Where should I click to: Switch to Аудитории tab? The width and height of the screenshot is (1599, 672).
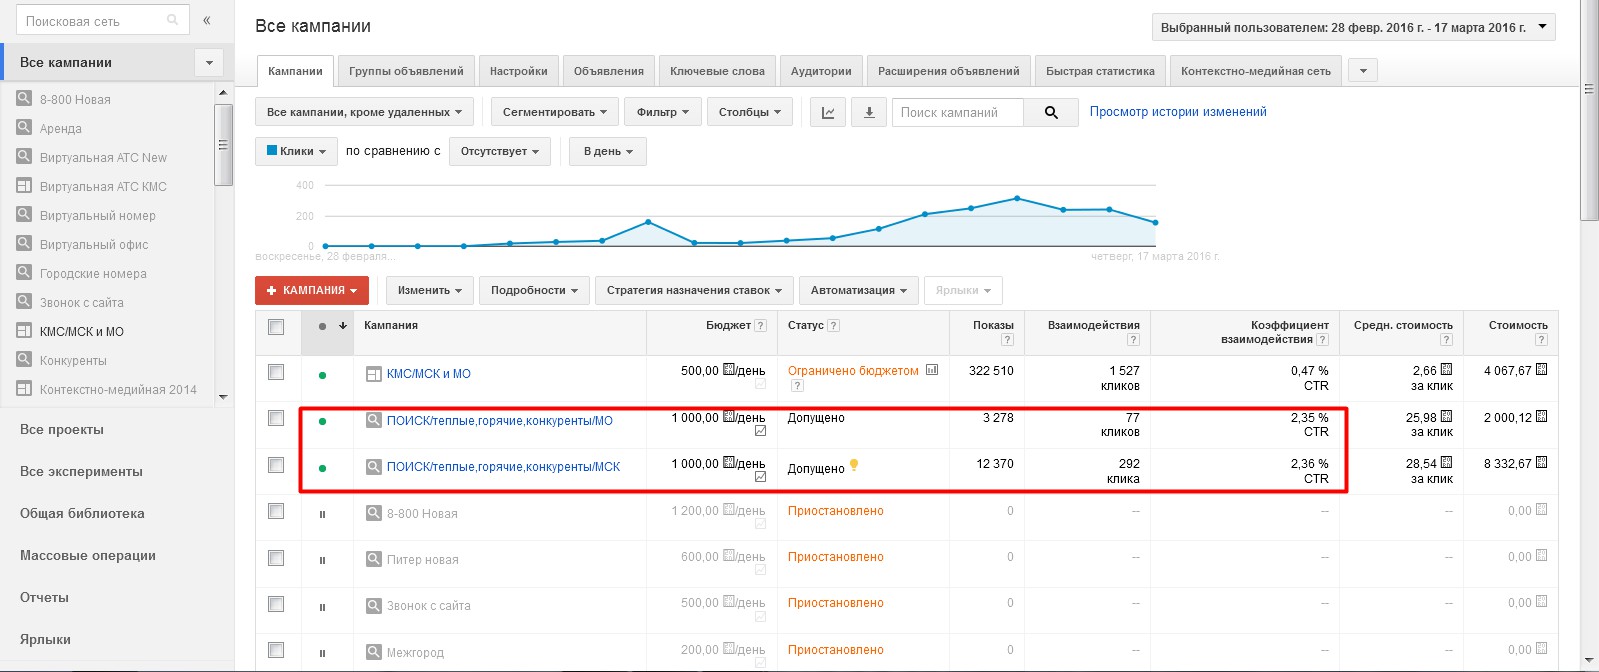point(821,71)
